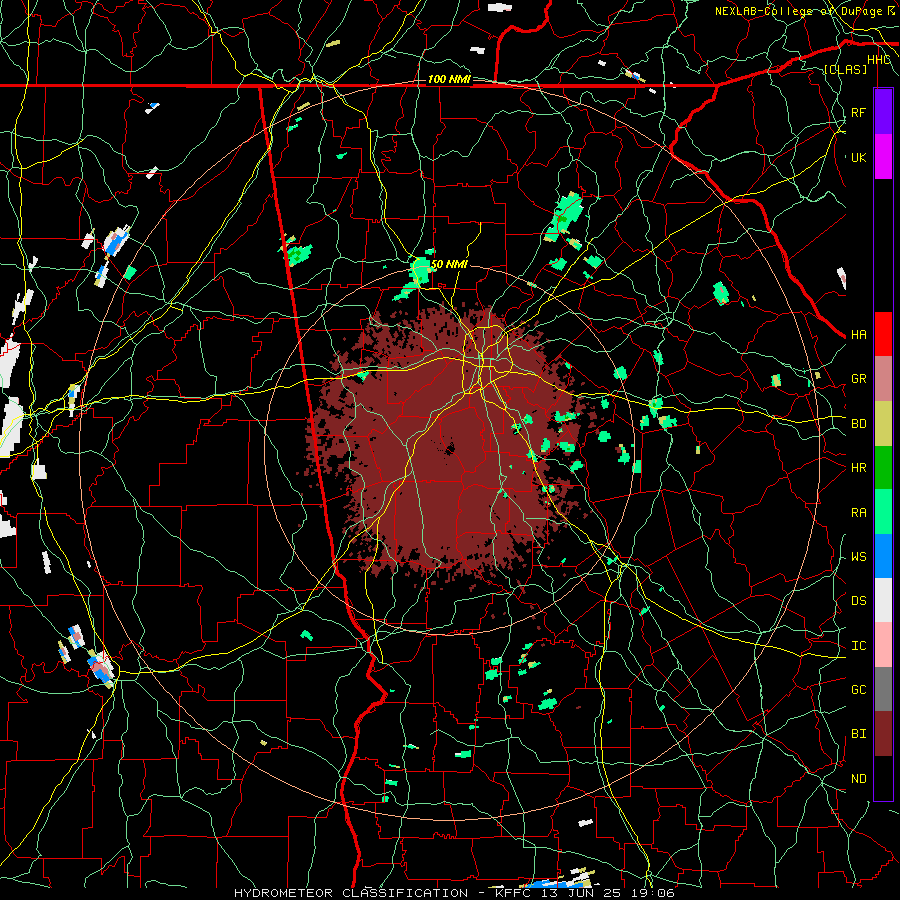Image resolution: width=900 pixels, height=900 pixels.
Task: Click the dusty pink GR legend swatch
Action: point(883,379)
